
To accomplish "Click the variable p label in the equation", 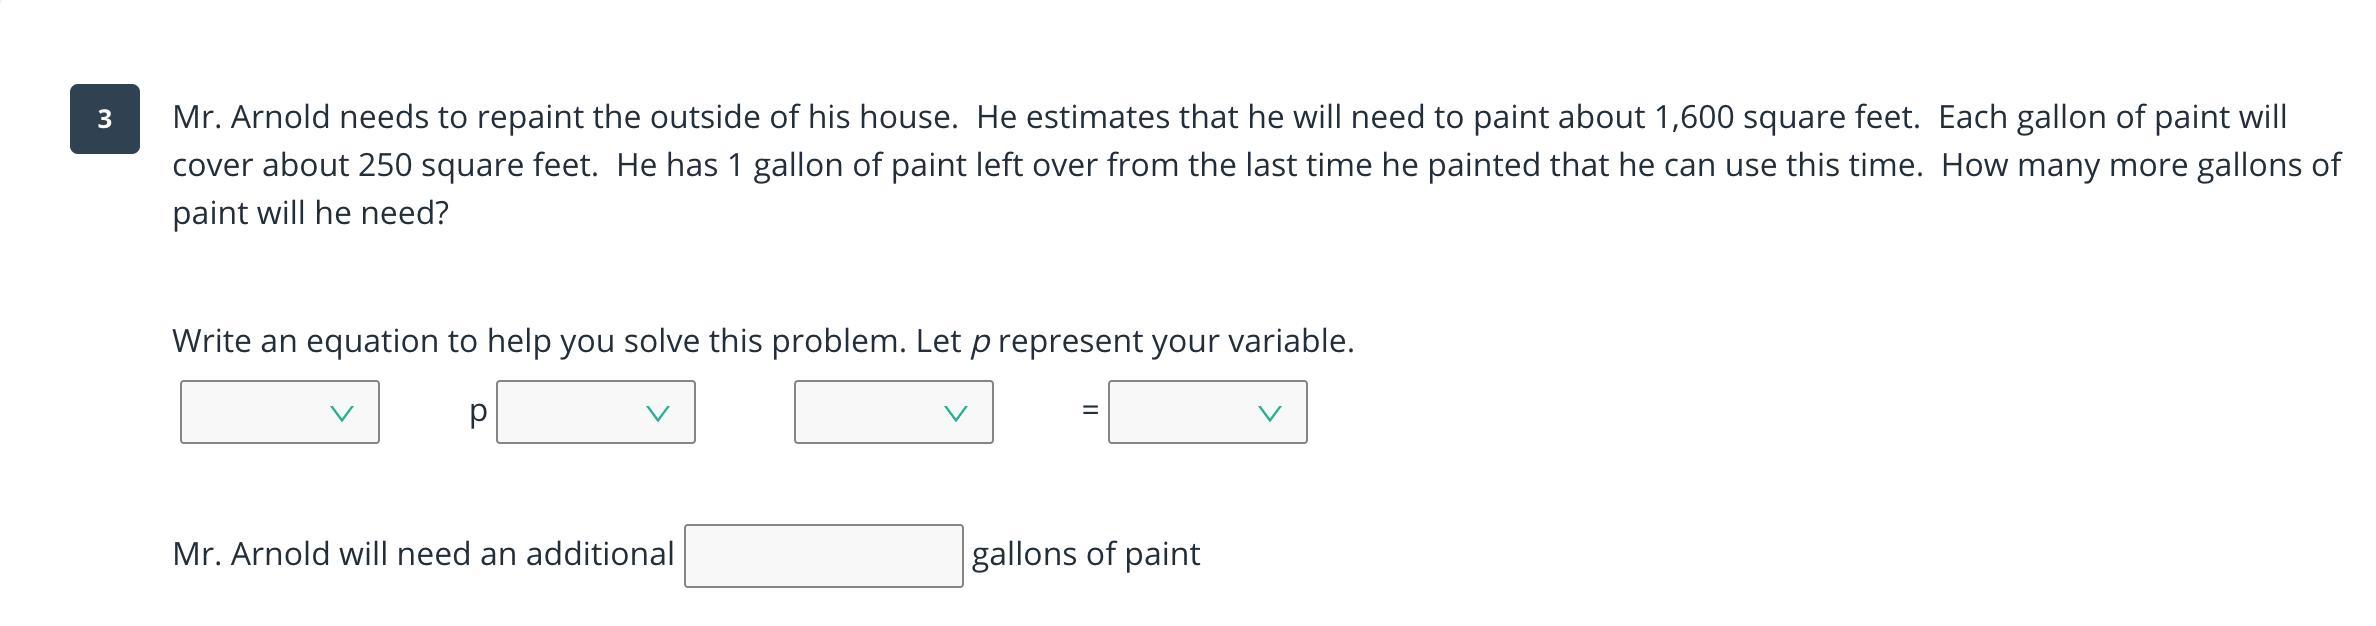I will [478, 411].
